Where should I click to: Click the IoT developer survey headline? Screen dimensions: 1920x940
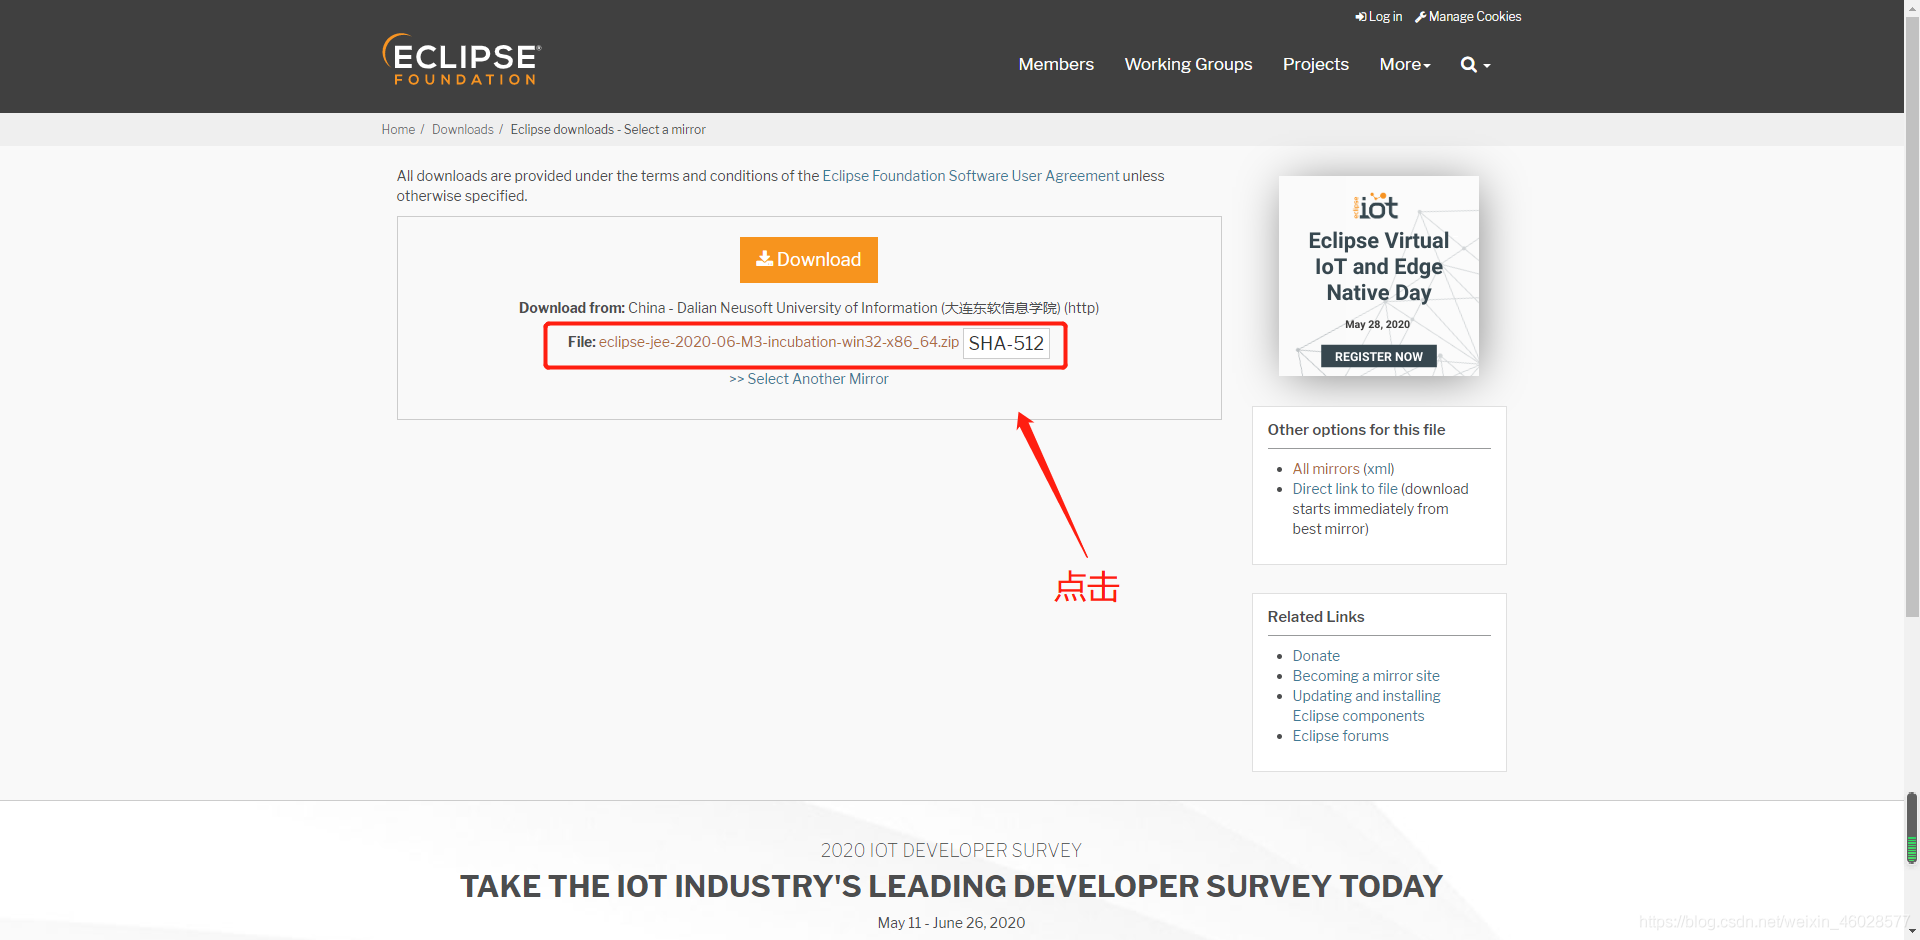click(951, 886)
